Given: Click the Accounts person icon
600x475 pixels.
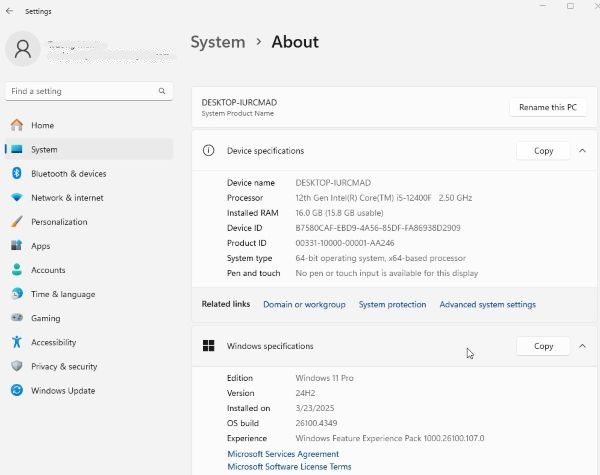Looking at the screenshot, I should tap(17, 270).
